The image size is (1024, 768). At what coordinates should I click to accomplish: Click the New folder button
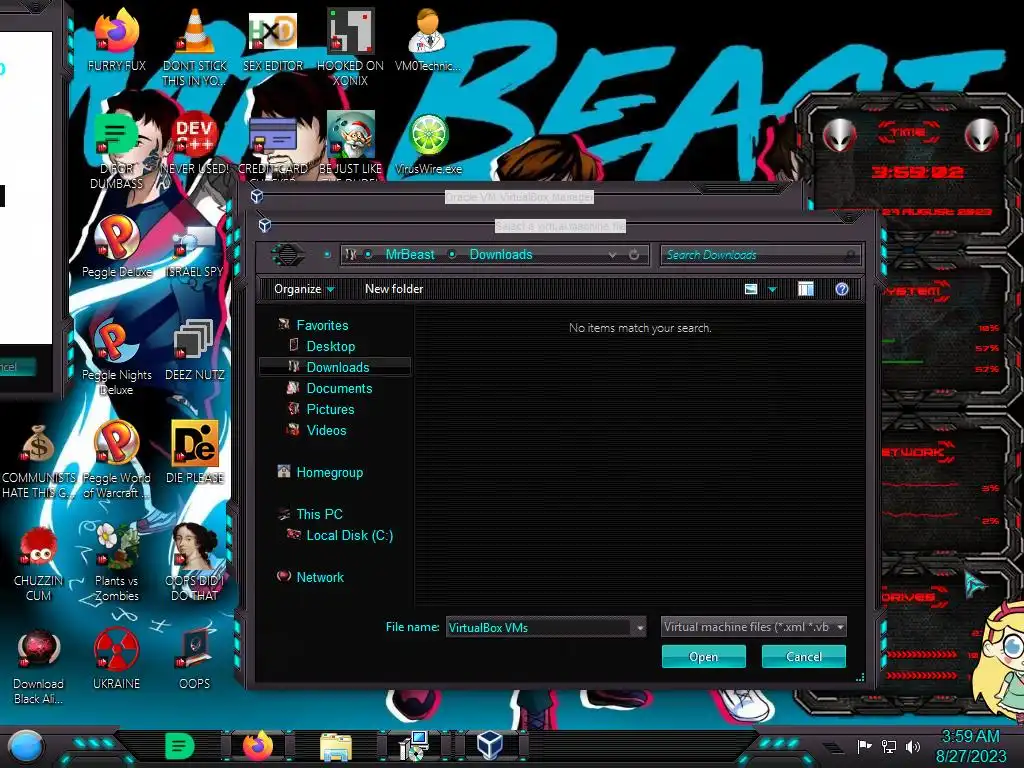tap(394, 289)
